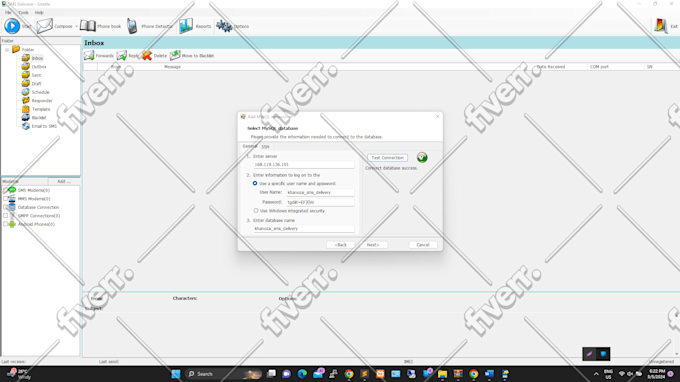
Task: Click the Next button in dialog
Action: coord(373,245)
